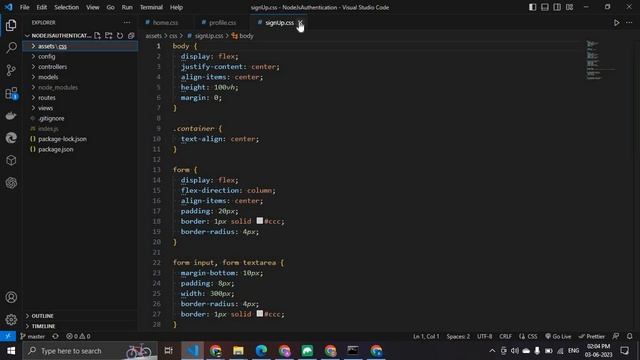Open the Docker view in activity bar
Image resolution: width=640 pixels, height=360 pixels.
pos(11,116)
